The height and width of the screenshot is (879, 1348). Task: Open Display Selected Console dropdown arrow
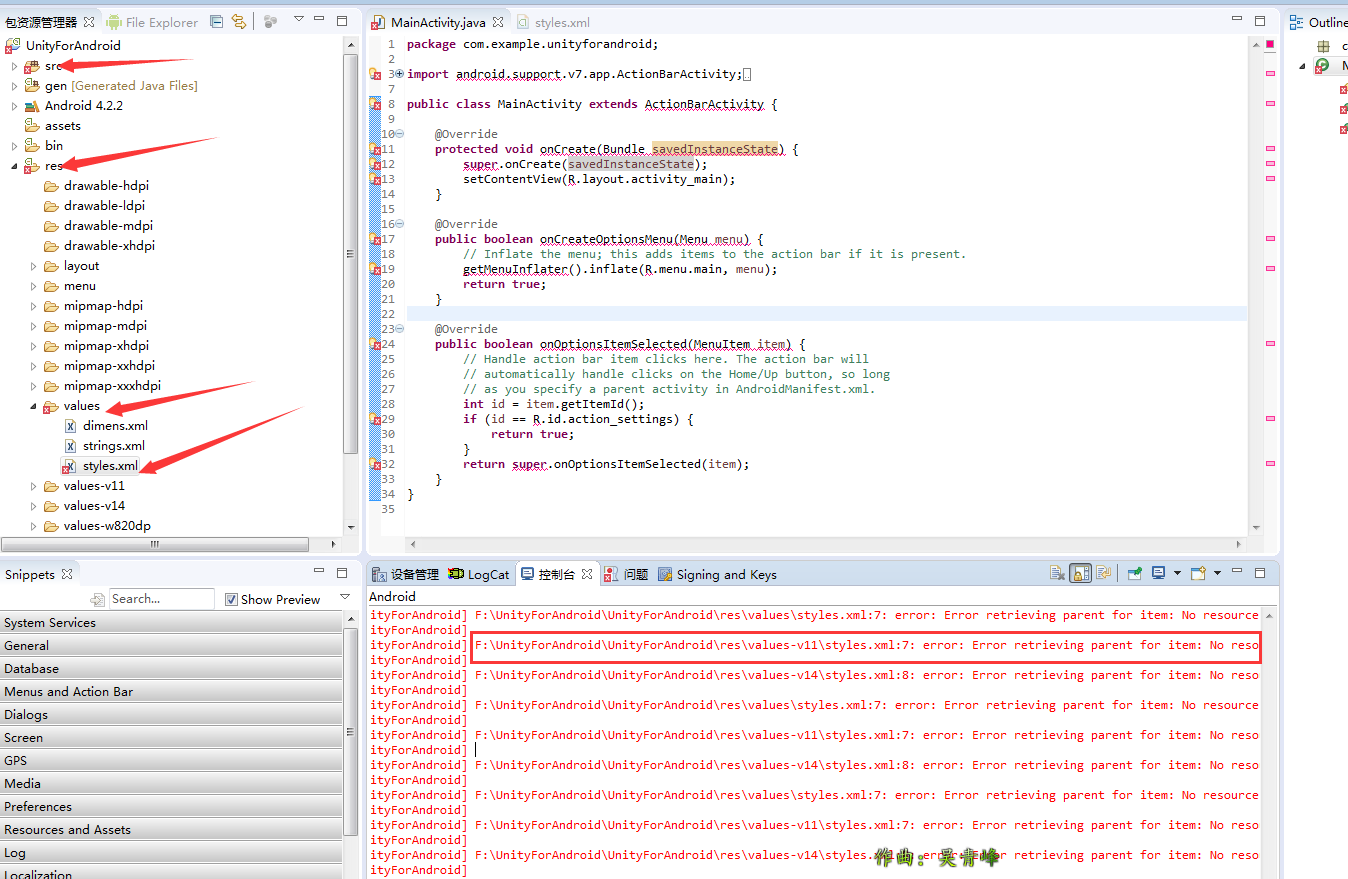click(1177, 574)
